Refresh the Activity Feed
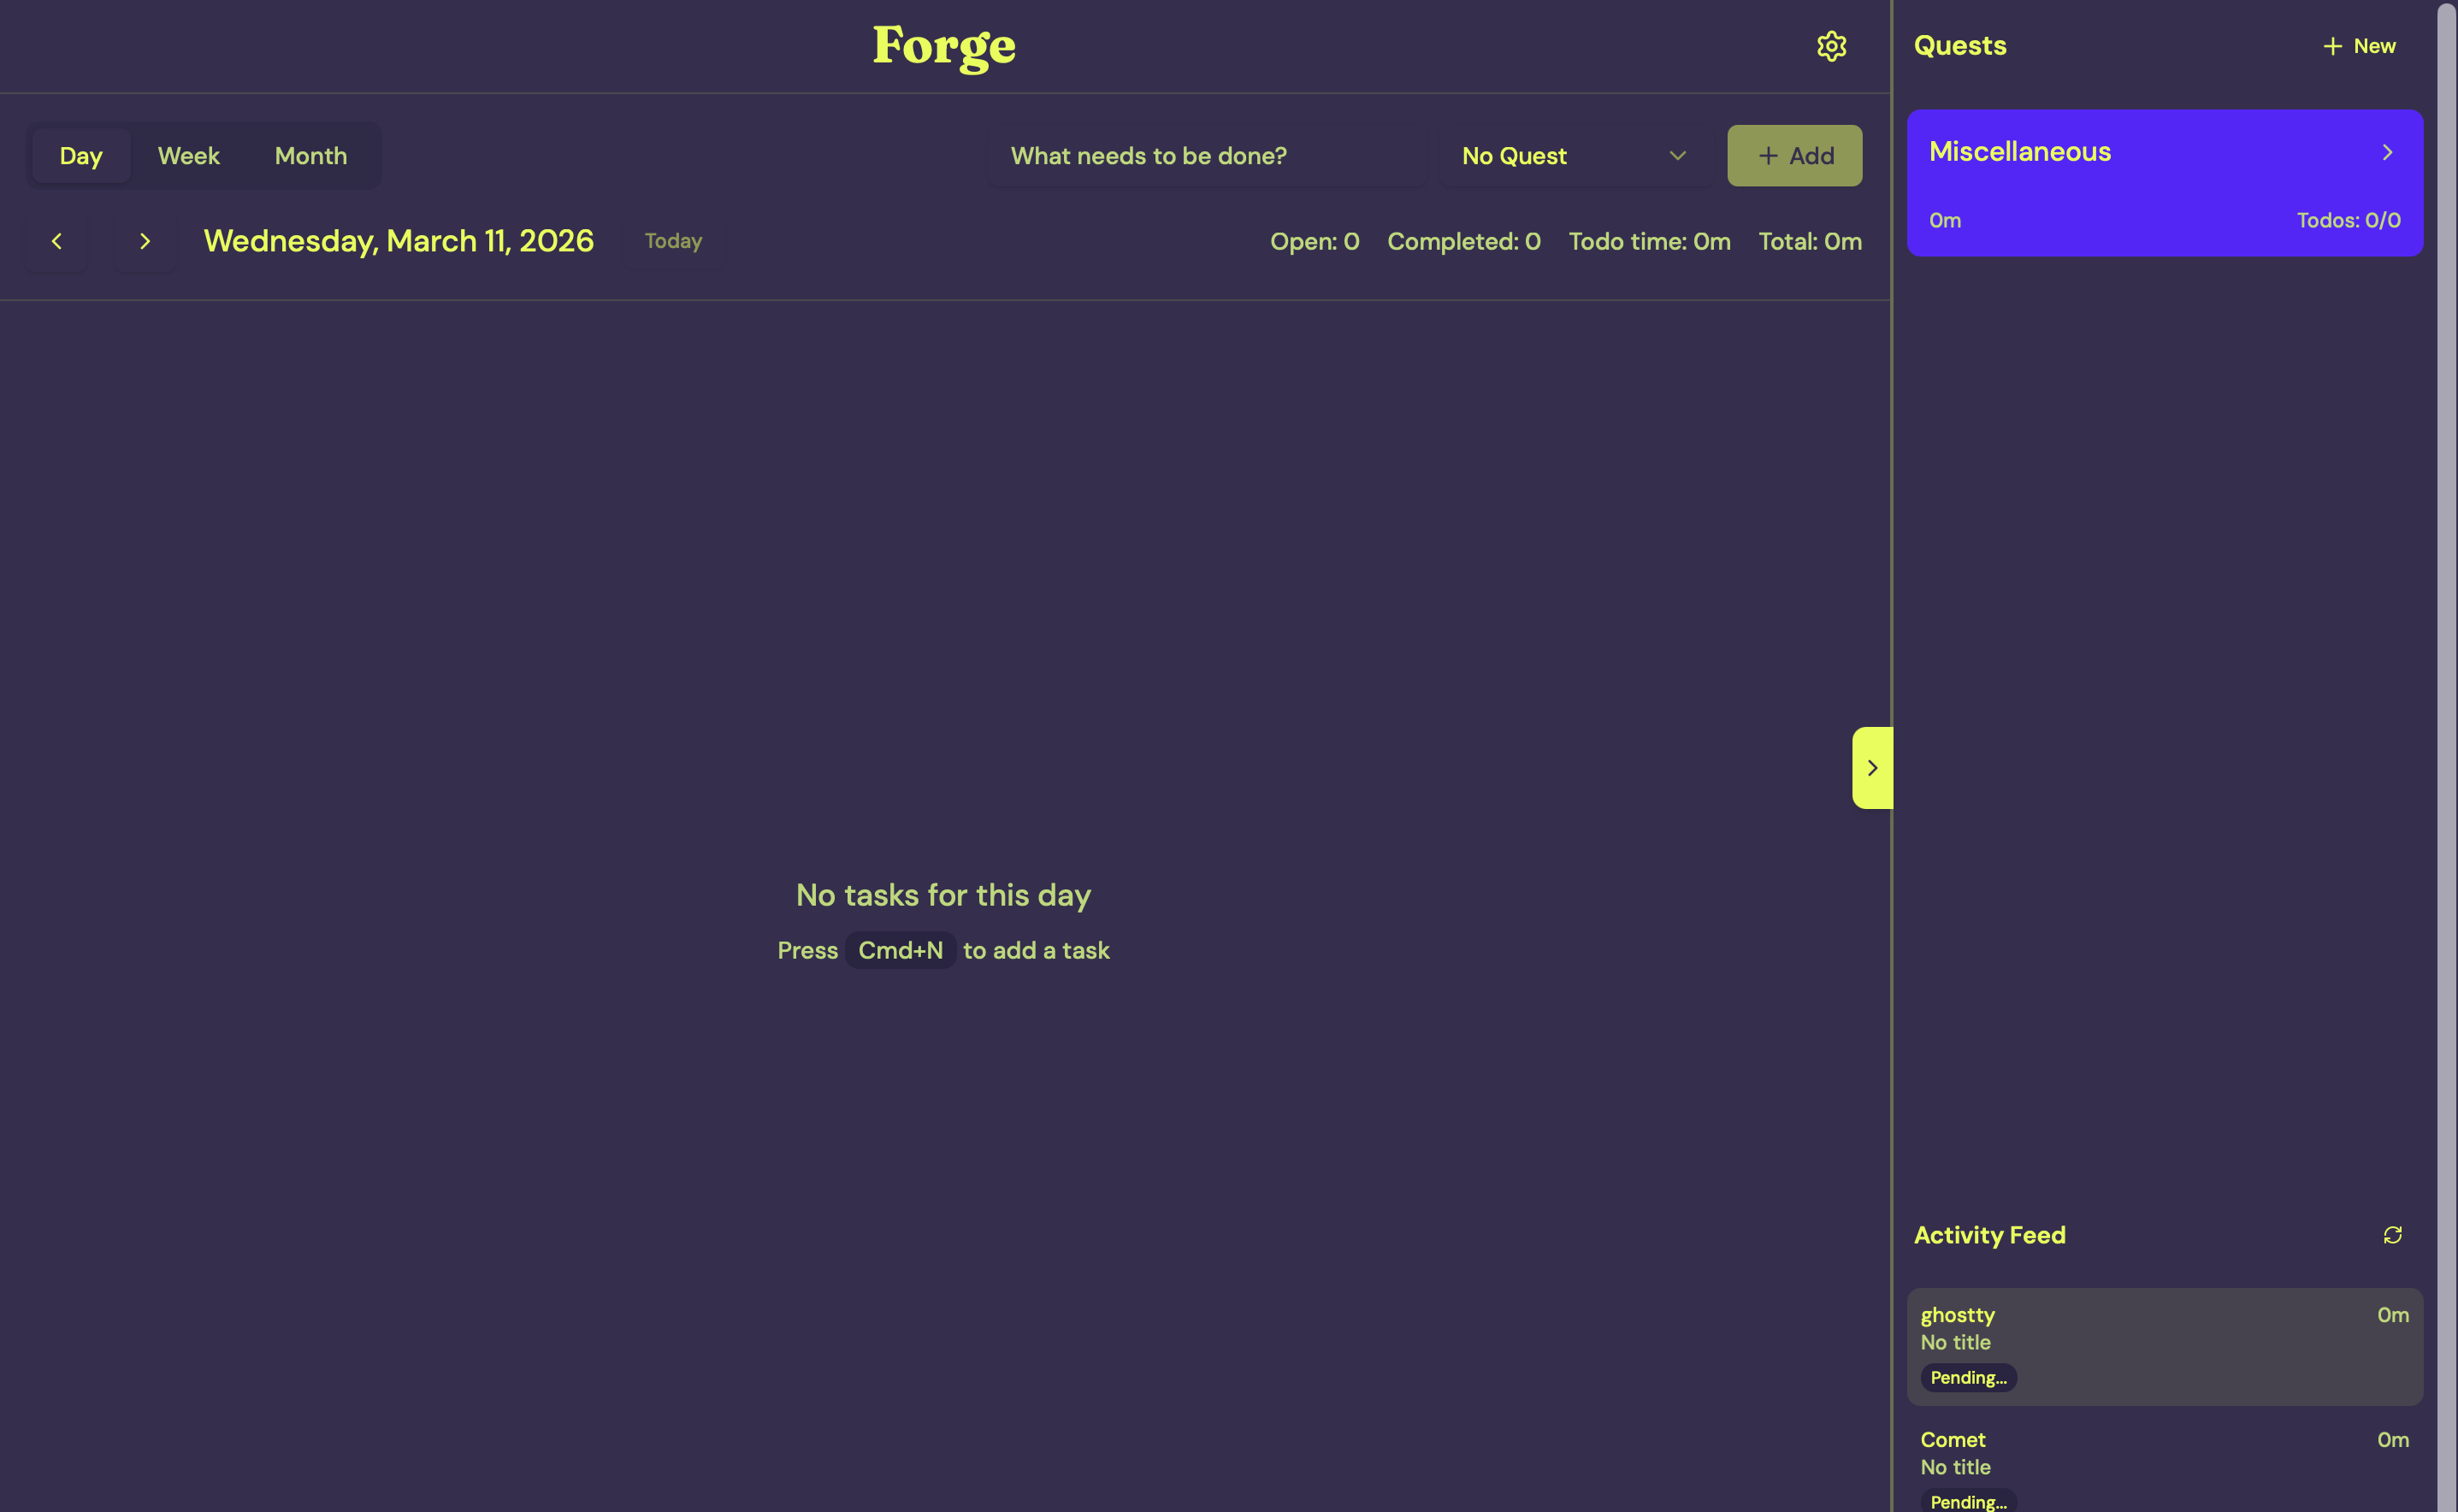This screenshot has height=1512, width=2458. pos(2392,1234)
